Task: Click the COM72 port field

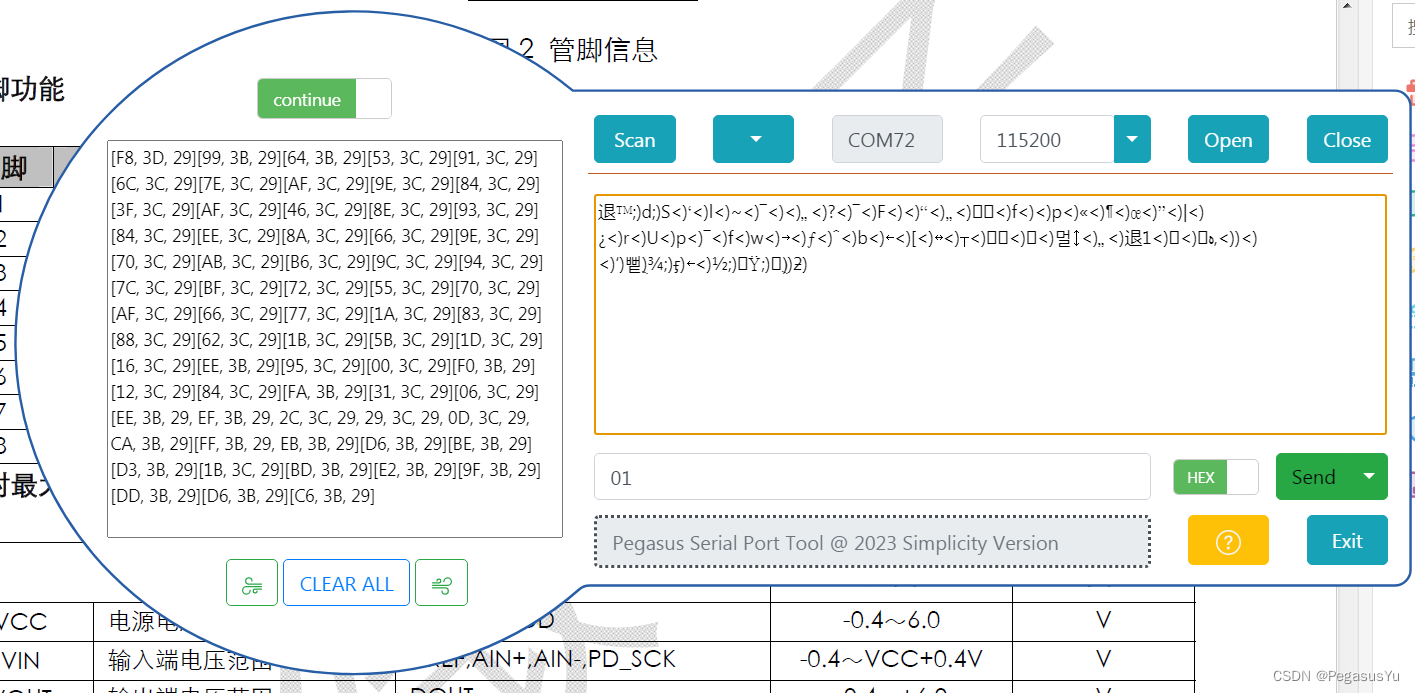Action: click(x=887, y=139)
